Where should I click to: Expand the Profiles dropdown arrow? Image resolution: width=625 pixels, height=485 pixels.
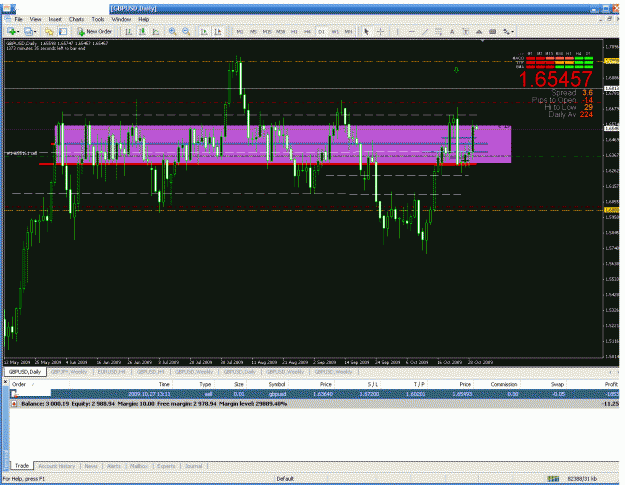[x=35, y=31]
